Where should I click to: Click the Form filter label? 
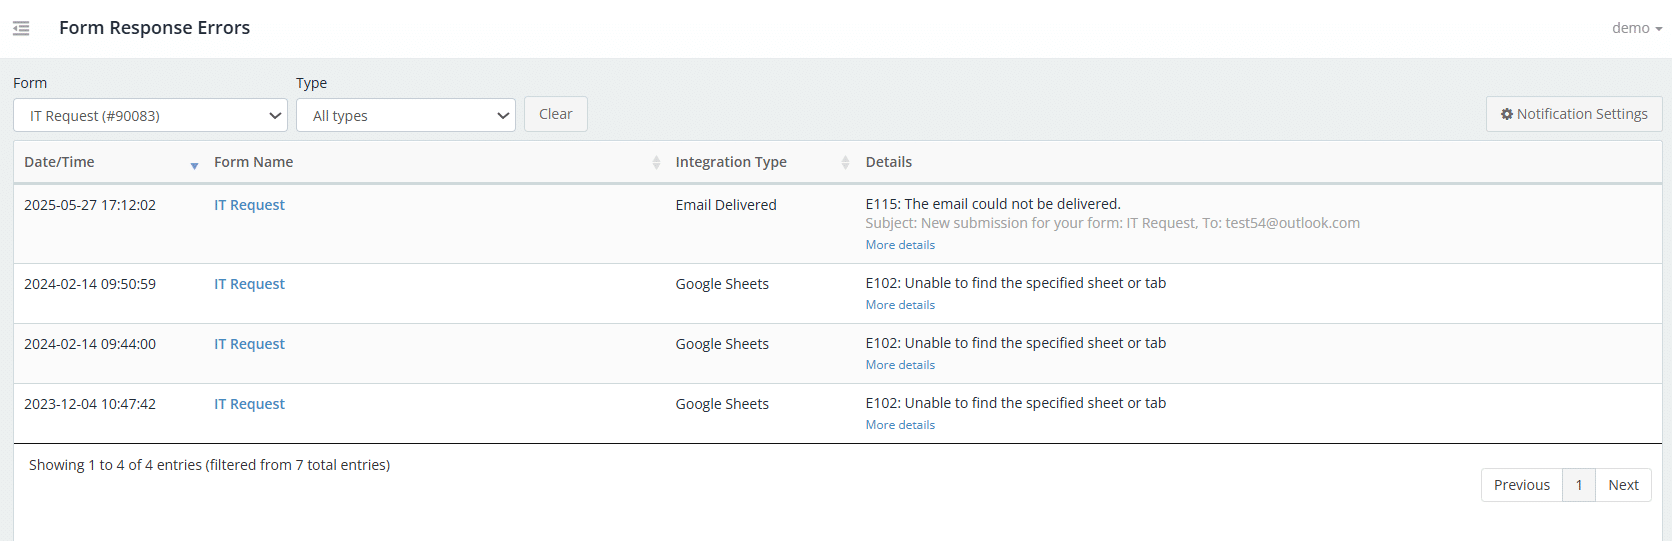[x=30, y=83]
